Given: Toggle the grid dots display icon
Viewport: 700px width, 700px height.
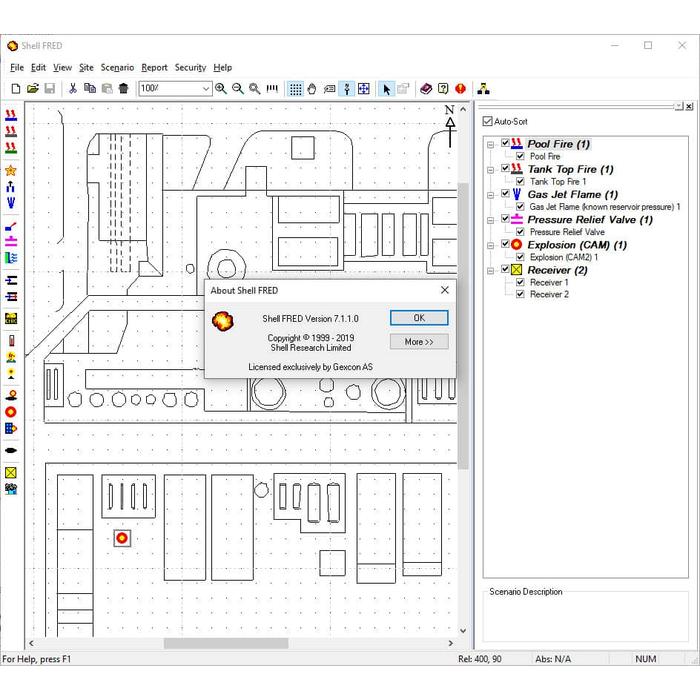Looking at the screenshot, I should [295, 89].
